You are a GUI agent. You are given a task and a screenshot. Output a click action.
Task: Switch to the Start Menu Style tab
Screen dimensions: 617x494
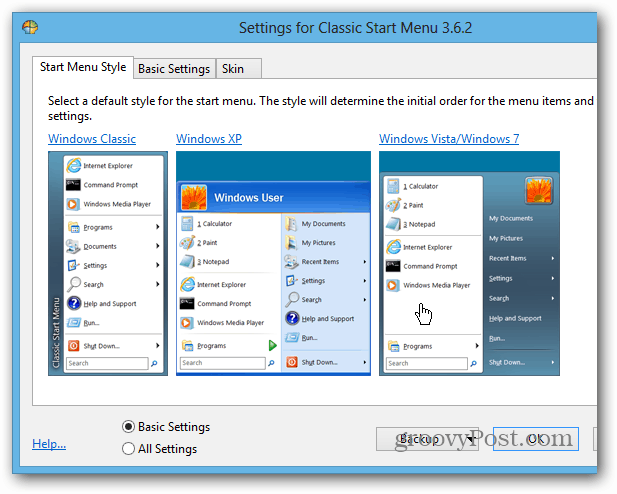[83, 67]
